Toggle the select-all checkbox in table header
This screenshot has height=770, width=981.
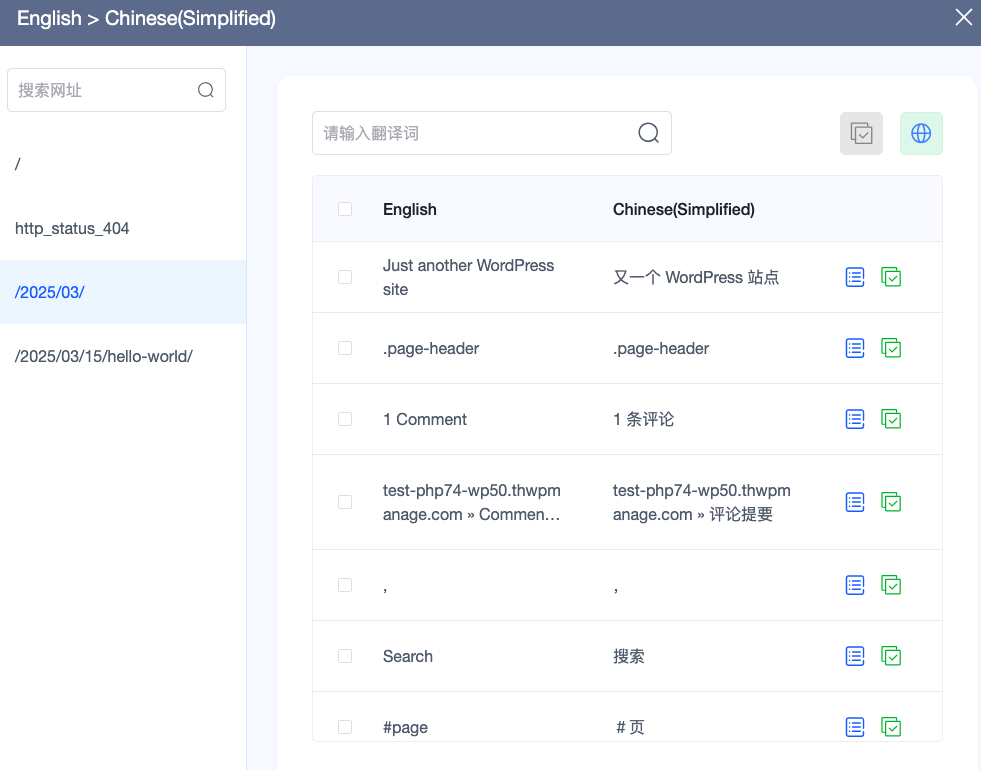click(x=345, y=209)
